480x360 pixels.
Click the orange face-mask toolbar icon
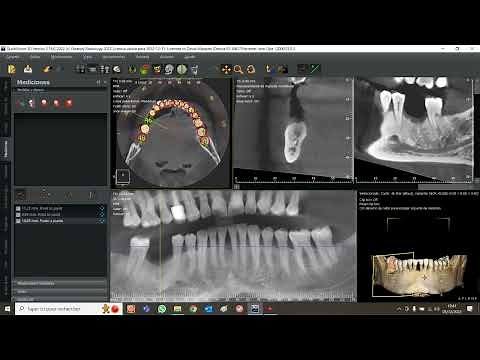[157, 69]
